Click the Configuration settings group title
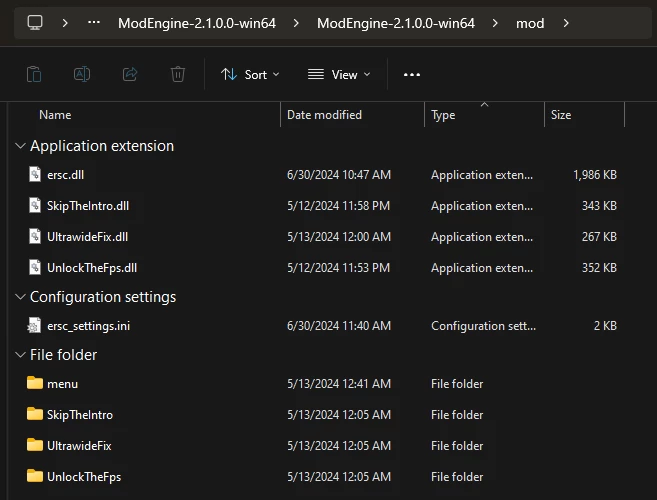The height and width of the screenshot is (500, 657). [x=103, y=297]
